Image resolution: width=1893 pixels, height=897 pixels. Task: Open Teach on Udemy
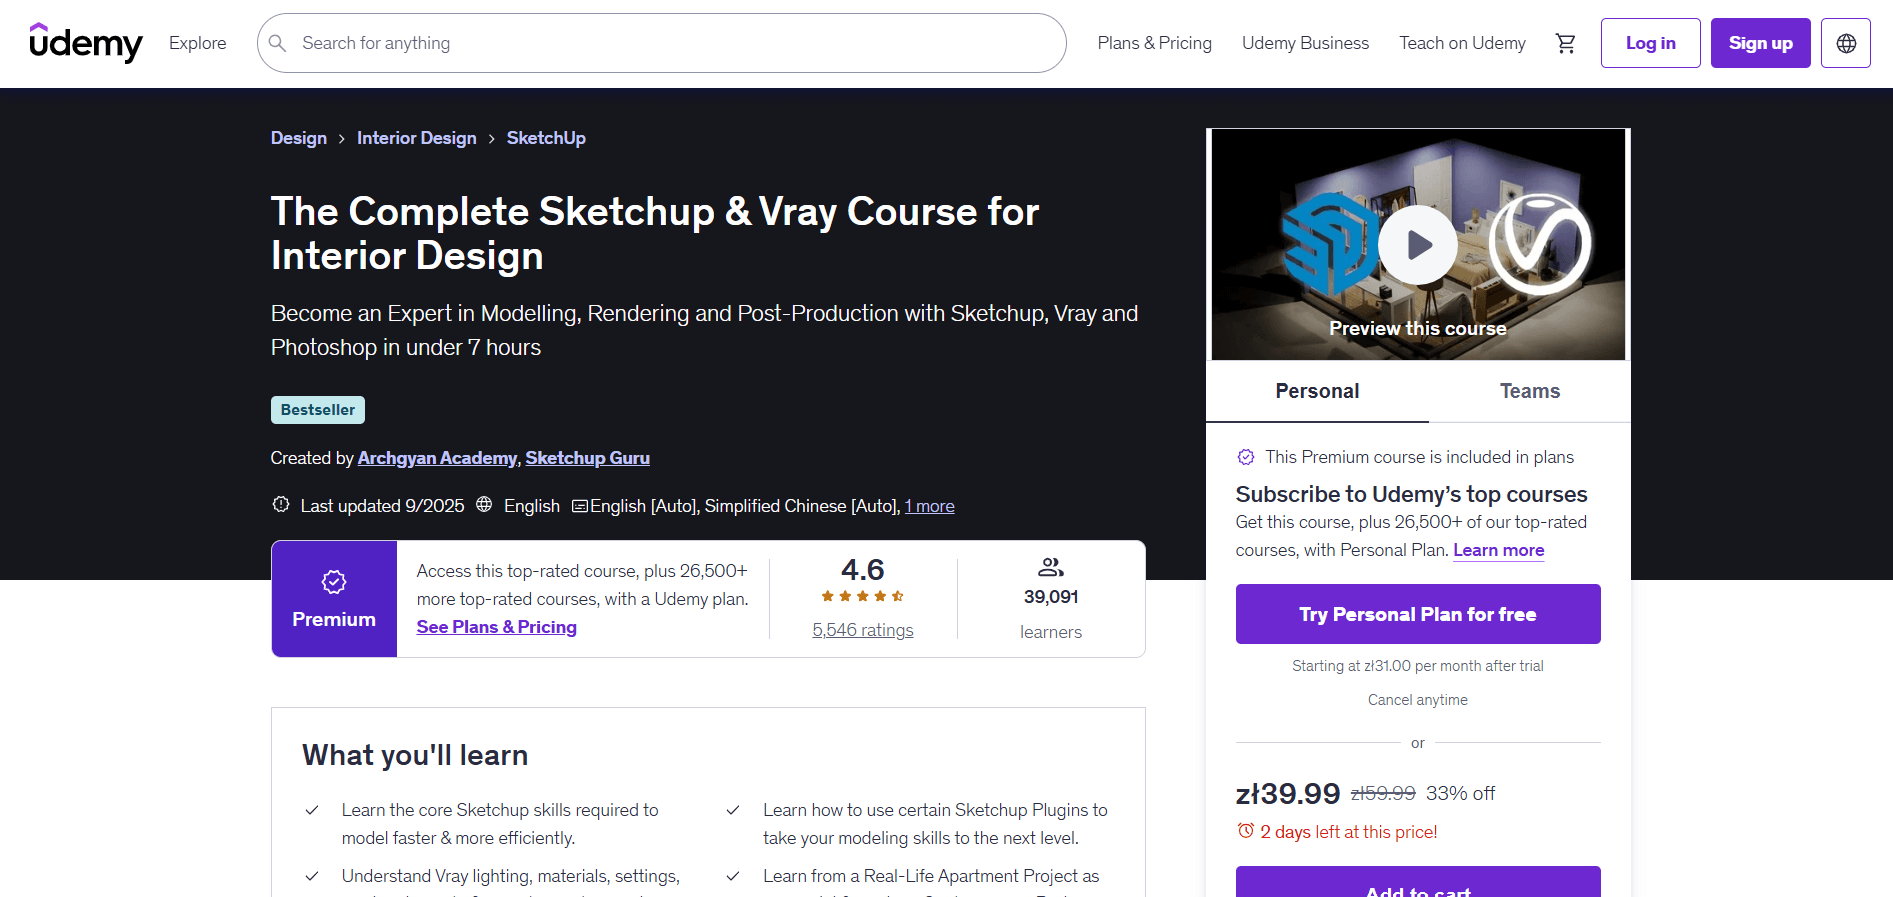pyautogui.click(x=1462, y=43)
